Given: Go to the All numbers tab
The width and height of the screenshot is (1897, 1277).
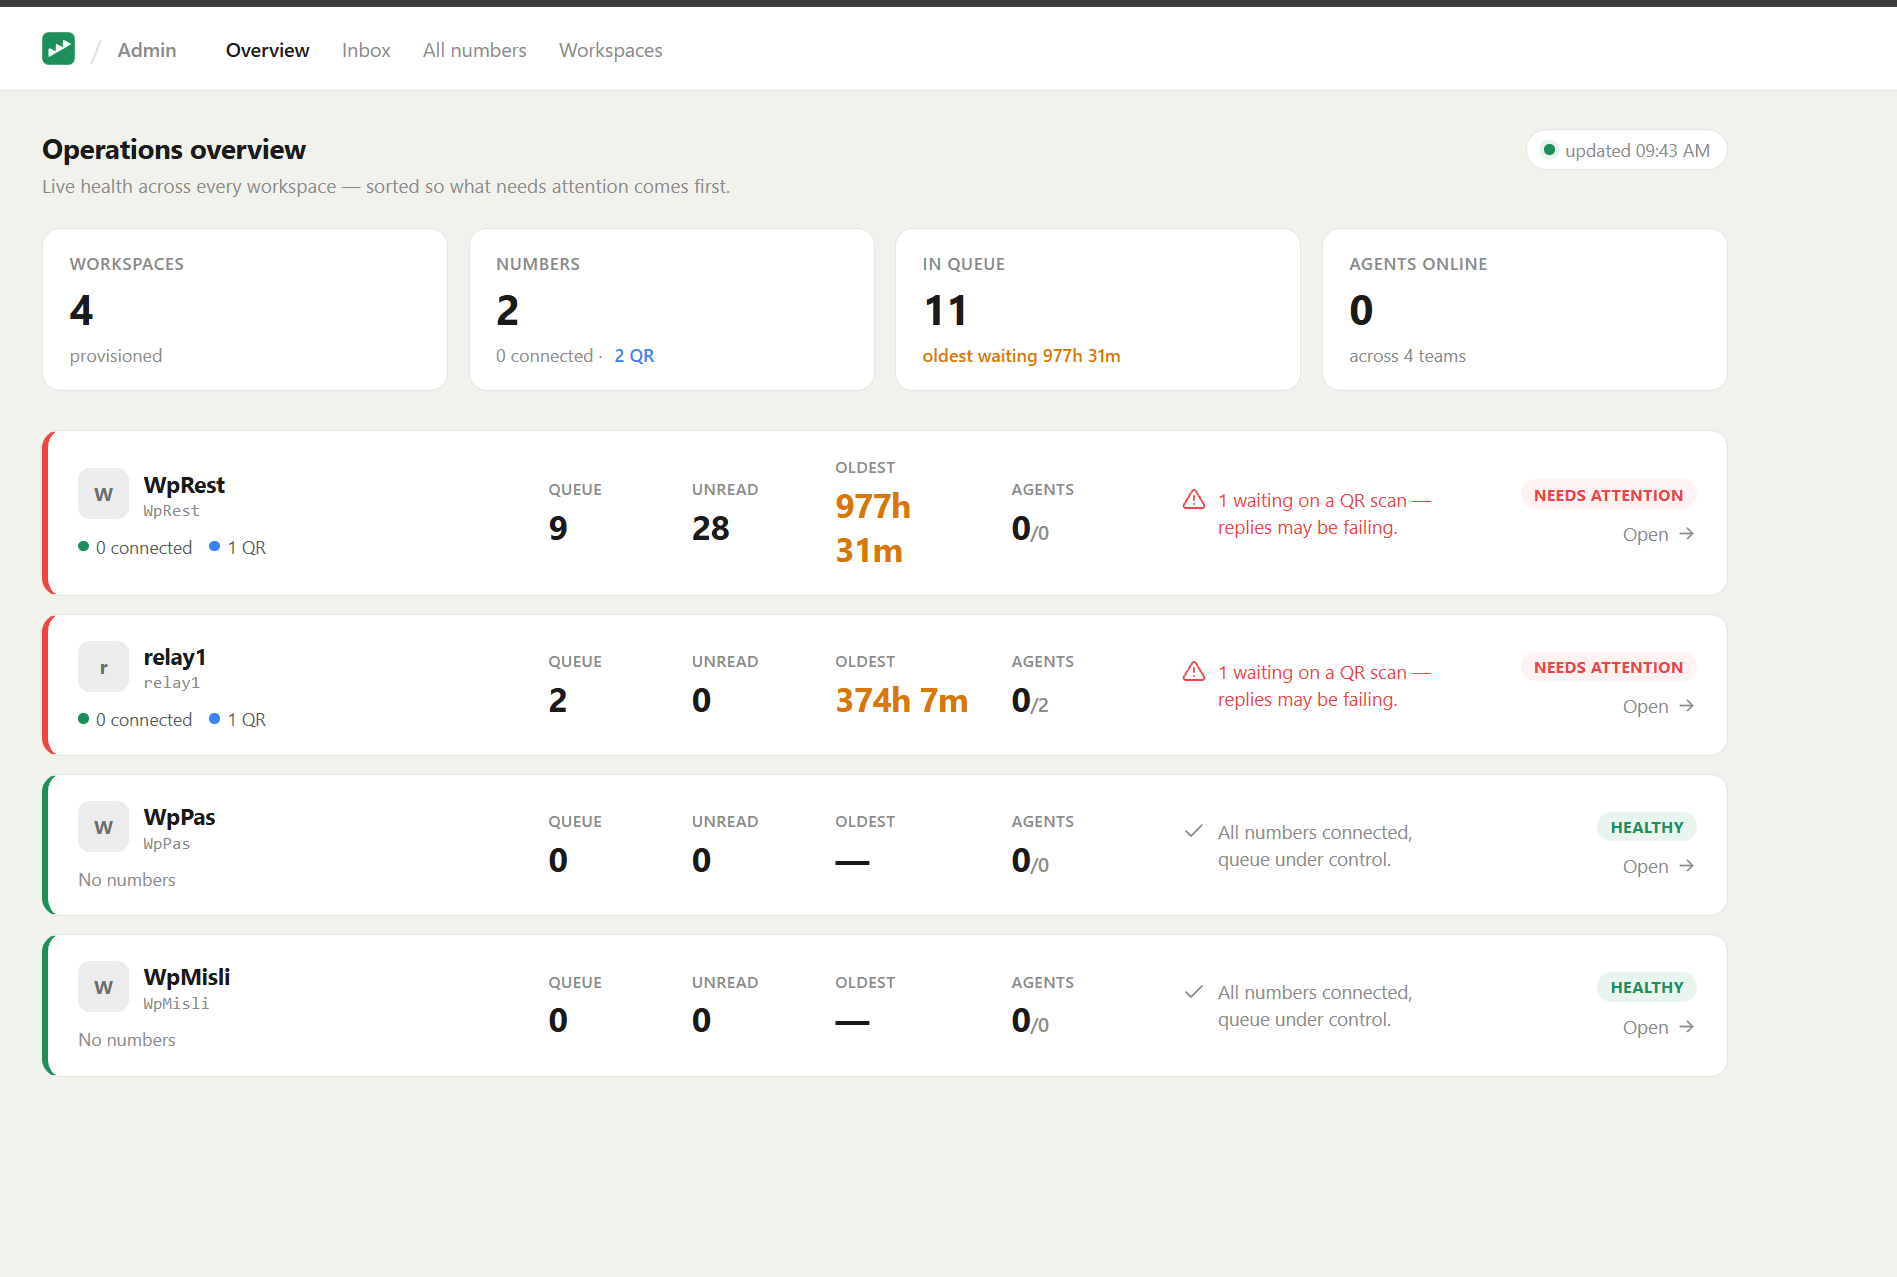Looking at the screenshot, I should click(474, 50).
